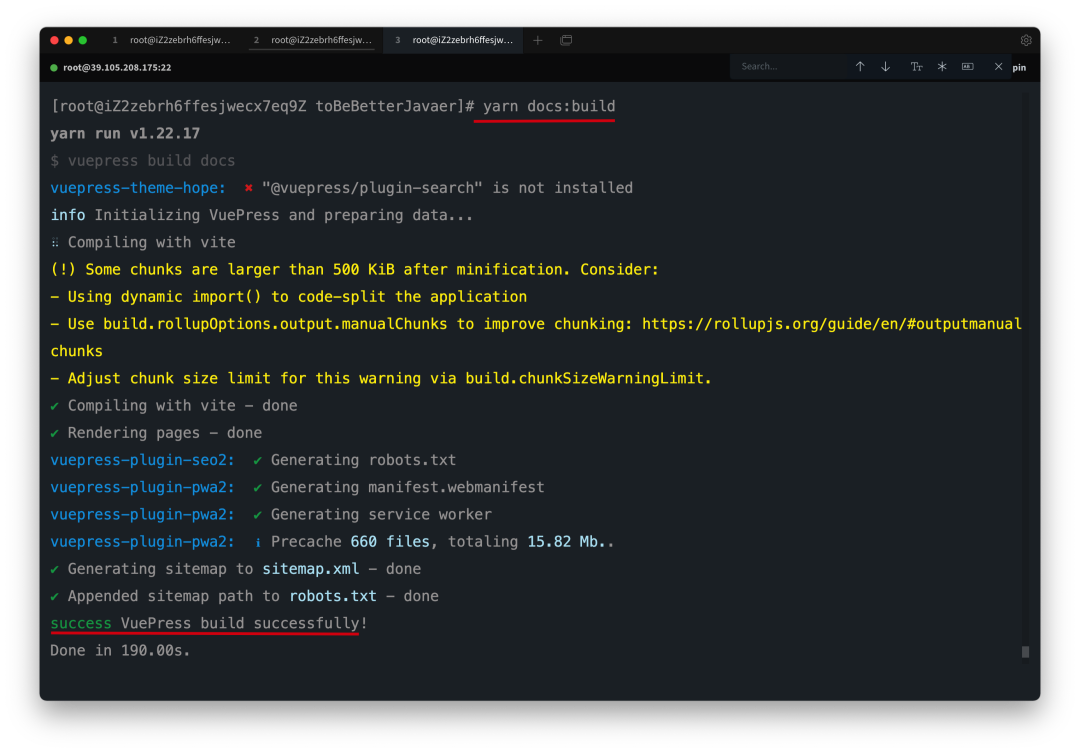Click the '$ vuepress build docs' line

(x=143, y=161)
